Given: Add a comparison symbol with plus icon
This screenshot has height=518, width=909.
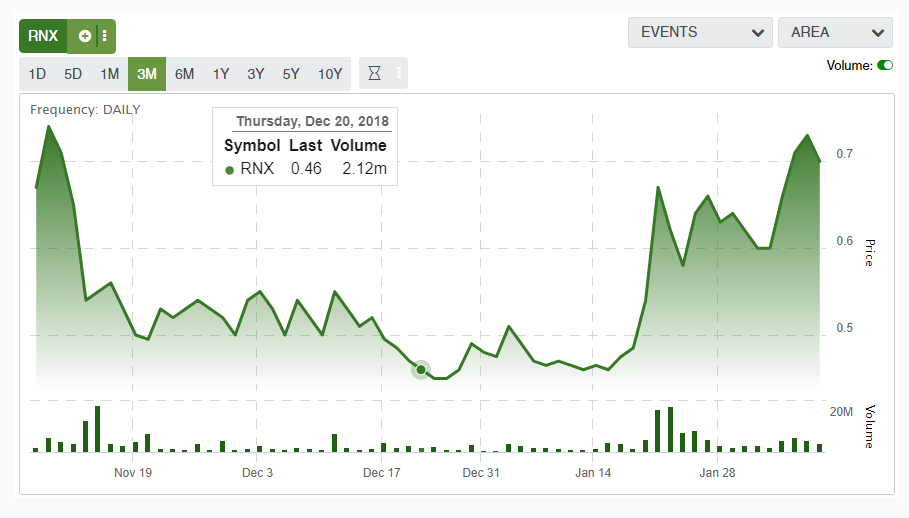Looking at the screenshot, I should coord(85,36).
